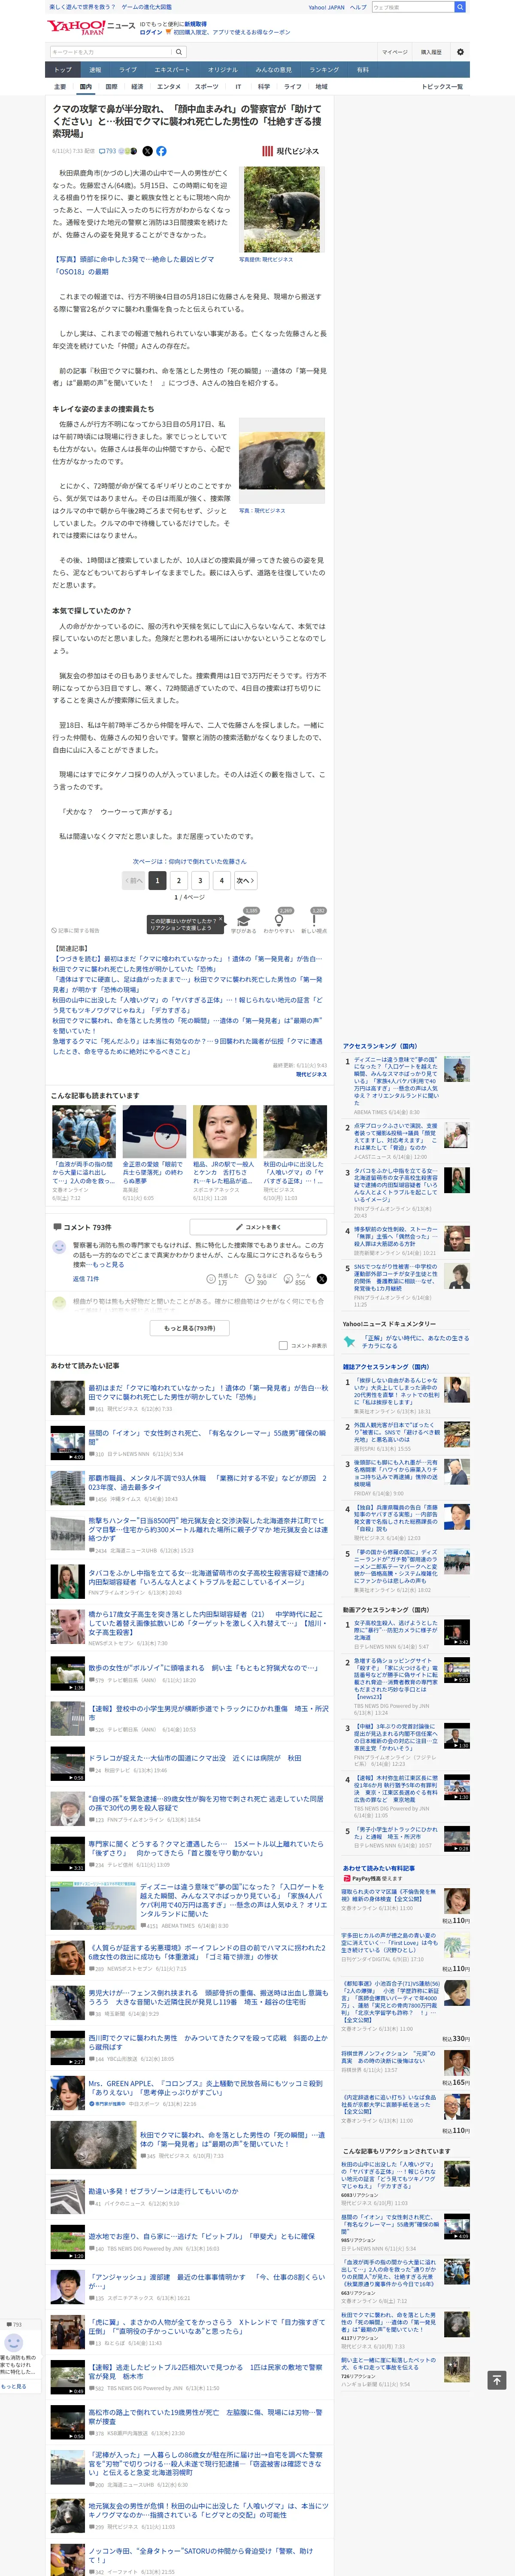Click the うーん reaction on first comment

tap(298, 1279)
